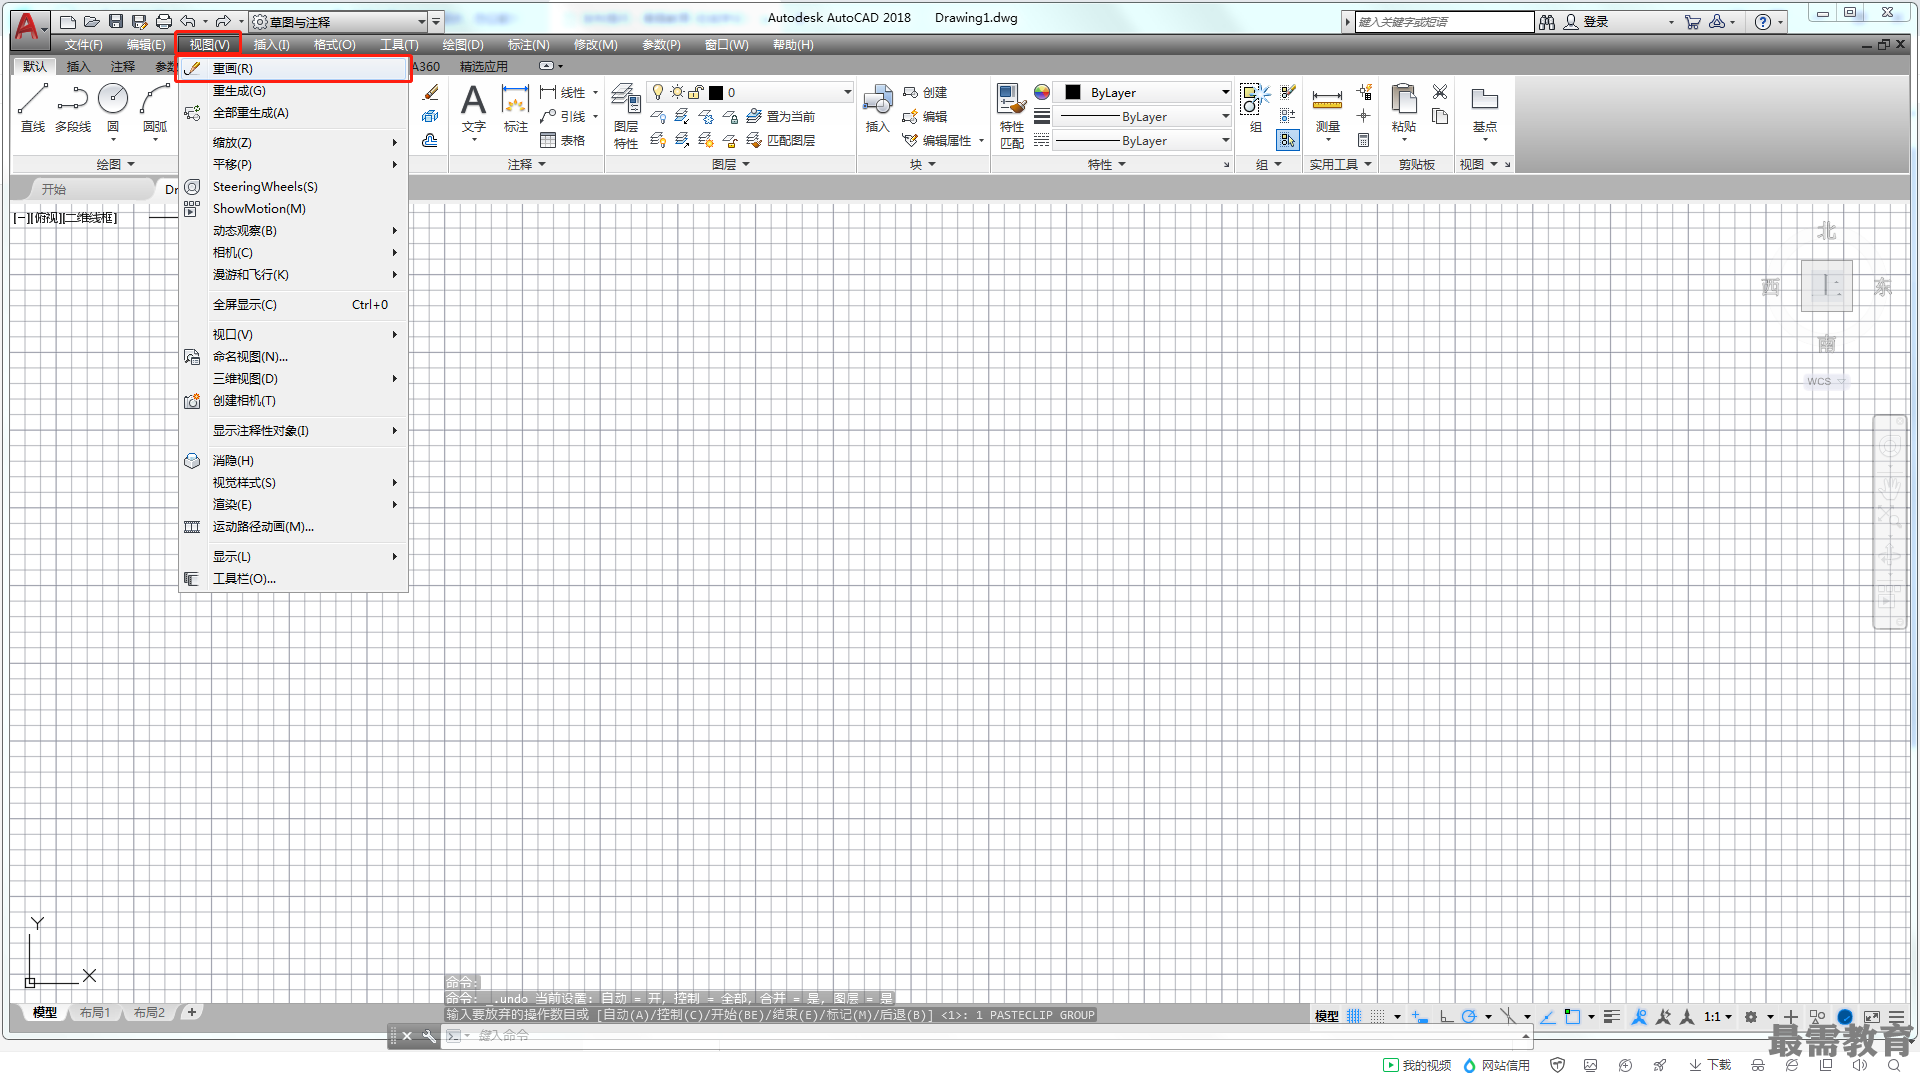Click the 表格 table tool
The height and width of the screenshot is (1080, 1920).
coord(562,141)
